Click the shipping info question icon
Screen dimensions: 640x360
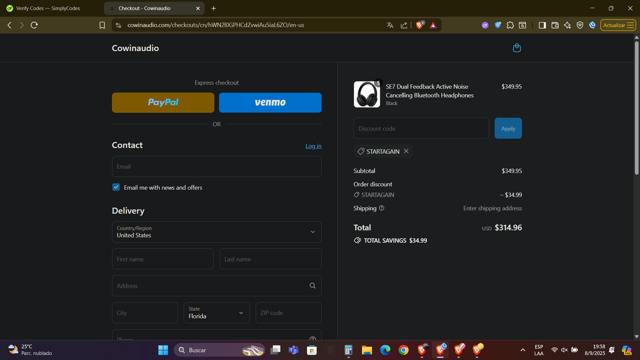[381, 208]
